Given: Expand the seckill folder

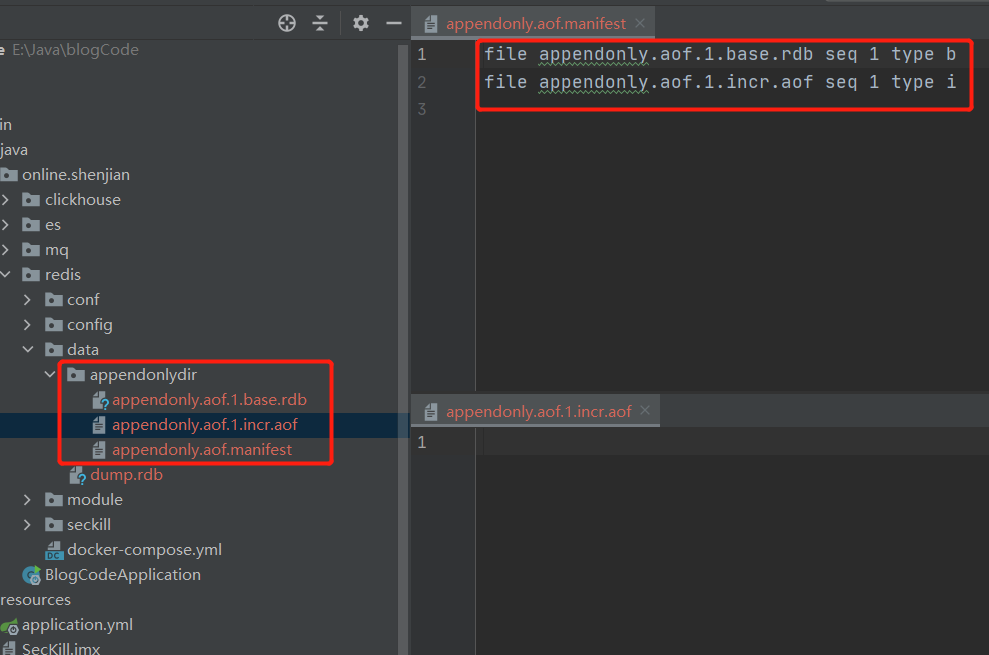Looking at the screenshot, I should point(27,525).
